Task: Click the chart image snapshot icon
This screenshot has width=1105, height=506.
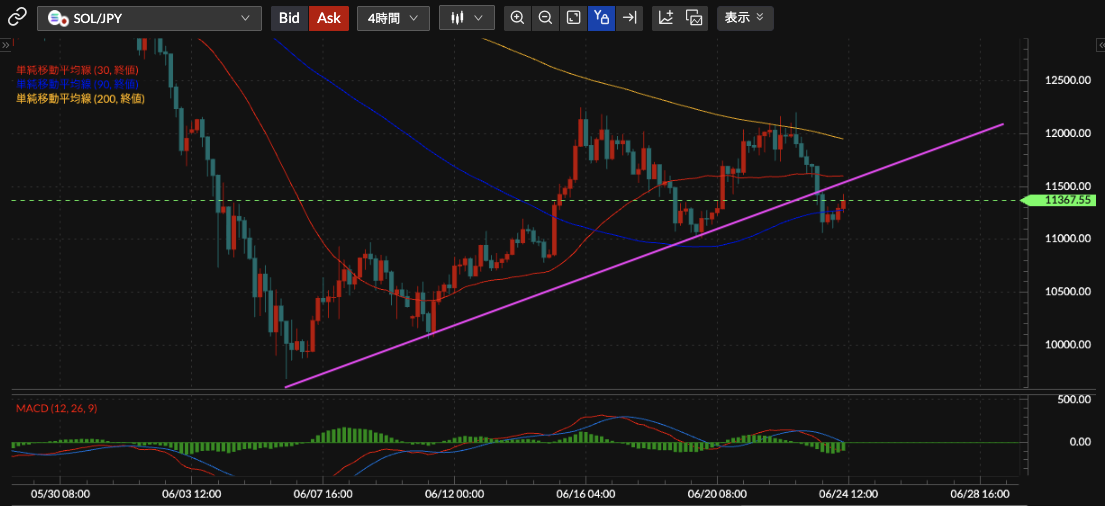Action: (695, 18)
